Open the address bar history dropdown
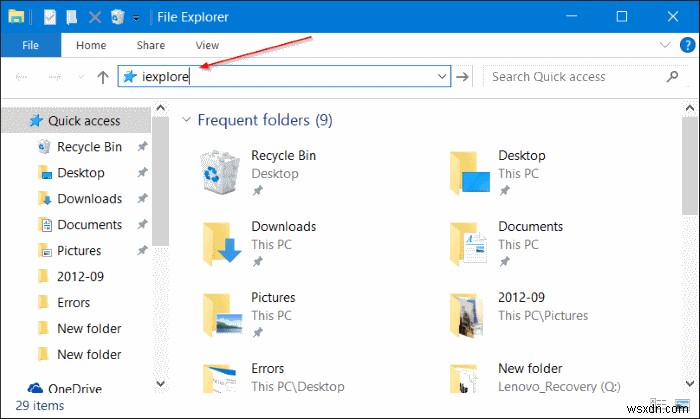The height and width of the screenshot is (419, 700). [x=442, y=76]
